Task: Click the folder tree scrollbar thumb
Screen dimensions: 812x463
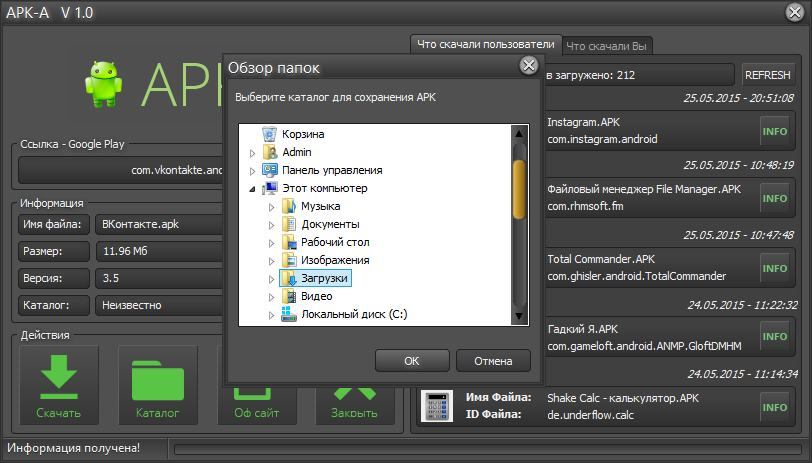Action: click(x=519, y=190)
